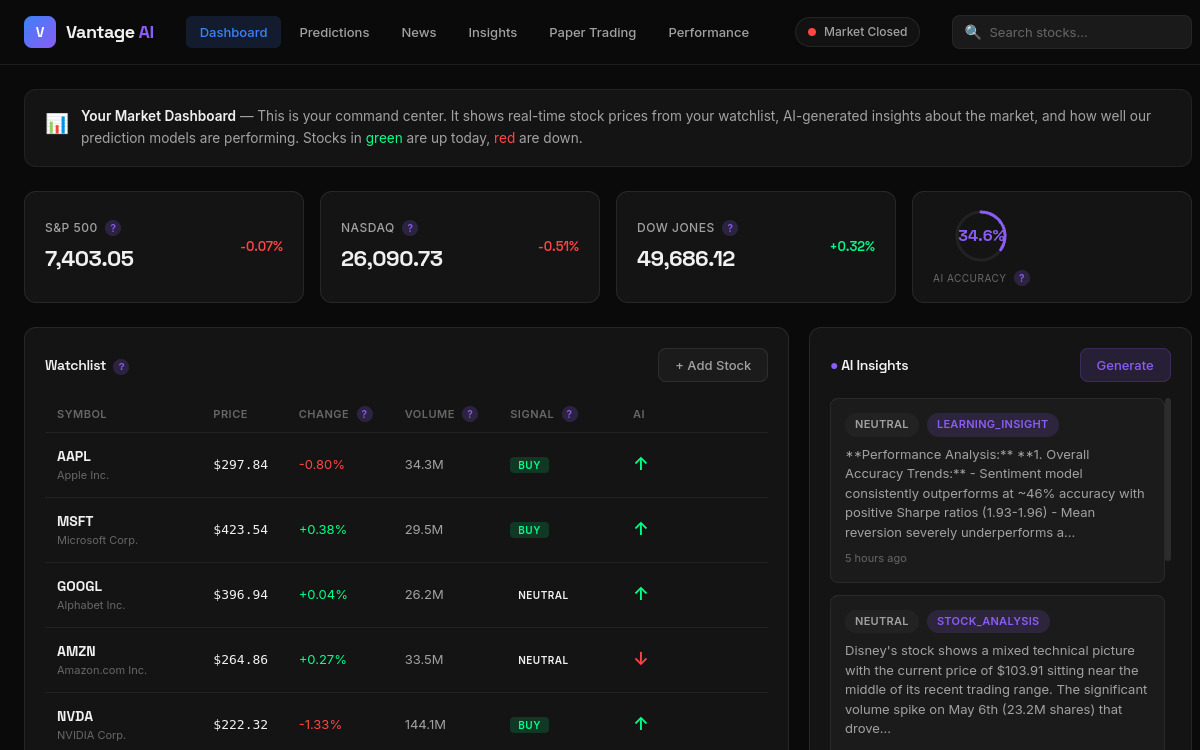Click the $297.84 price cell
Viewport: 1200px width, 750px height.
(x=241, y=465)
